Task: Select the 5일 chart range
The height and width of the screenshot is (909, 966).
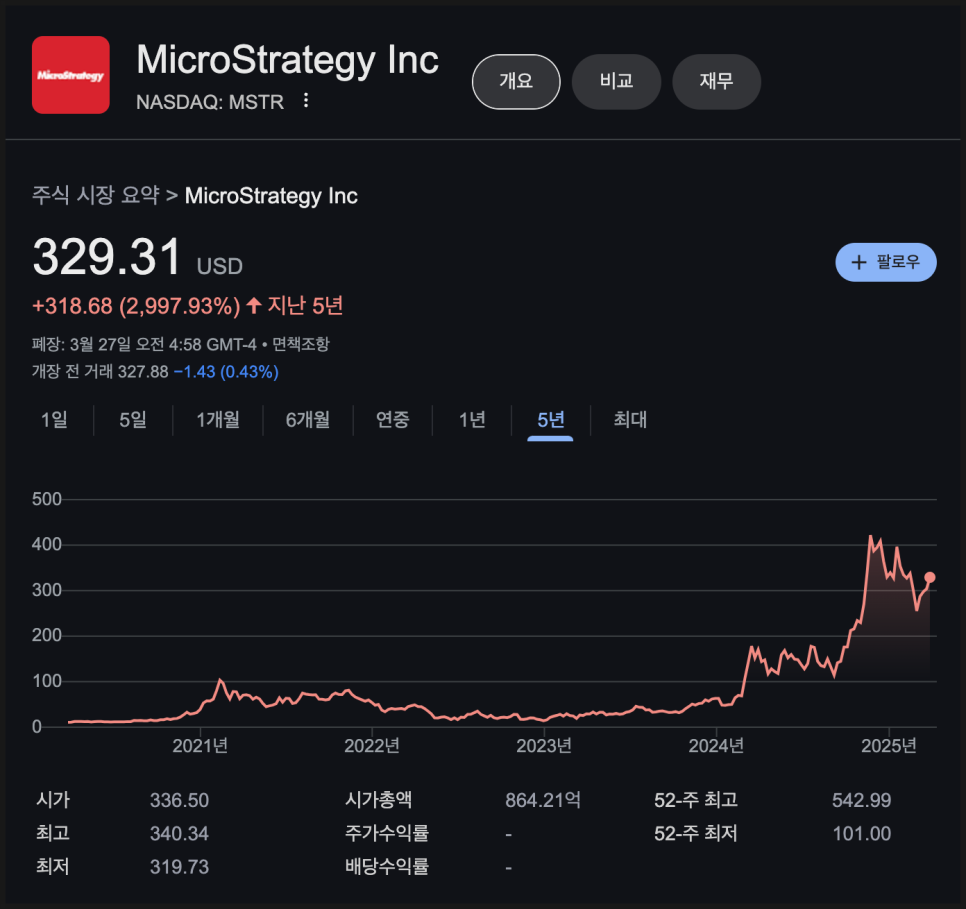Action: pyautogui.click(x=133, y=420)
